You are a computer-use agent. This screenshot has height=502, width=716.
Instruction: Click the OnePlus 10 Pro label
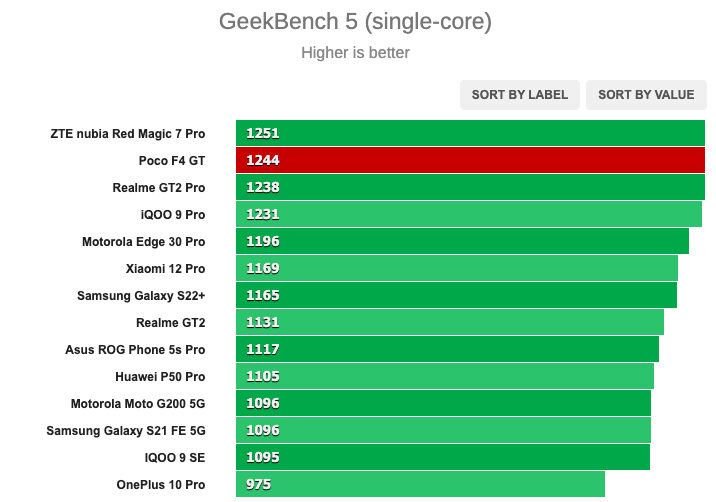161,485
